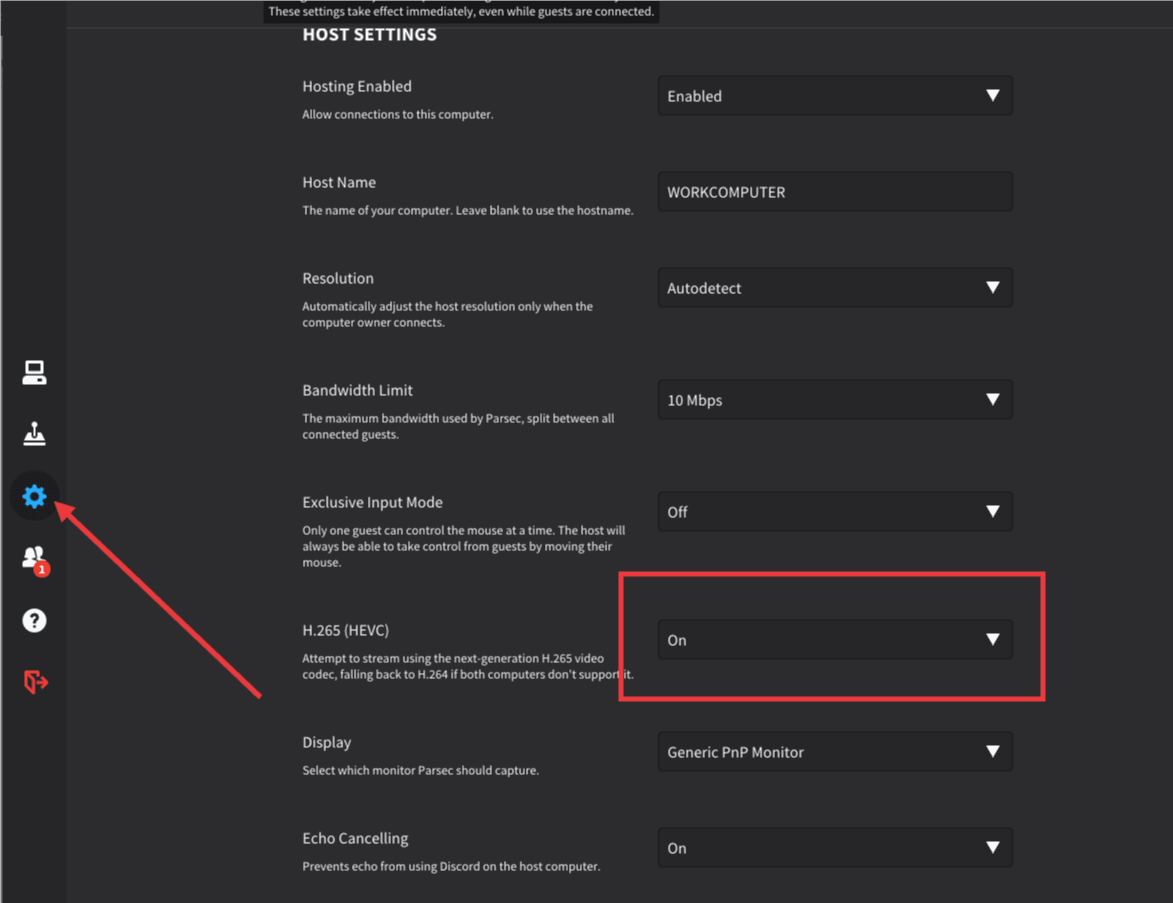Click the Echo Cancelling setting label
The width and height of the screenshot is (1173, 903).
[355, 838]
